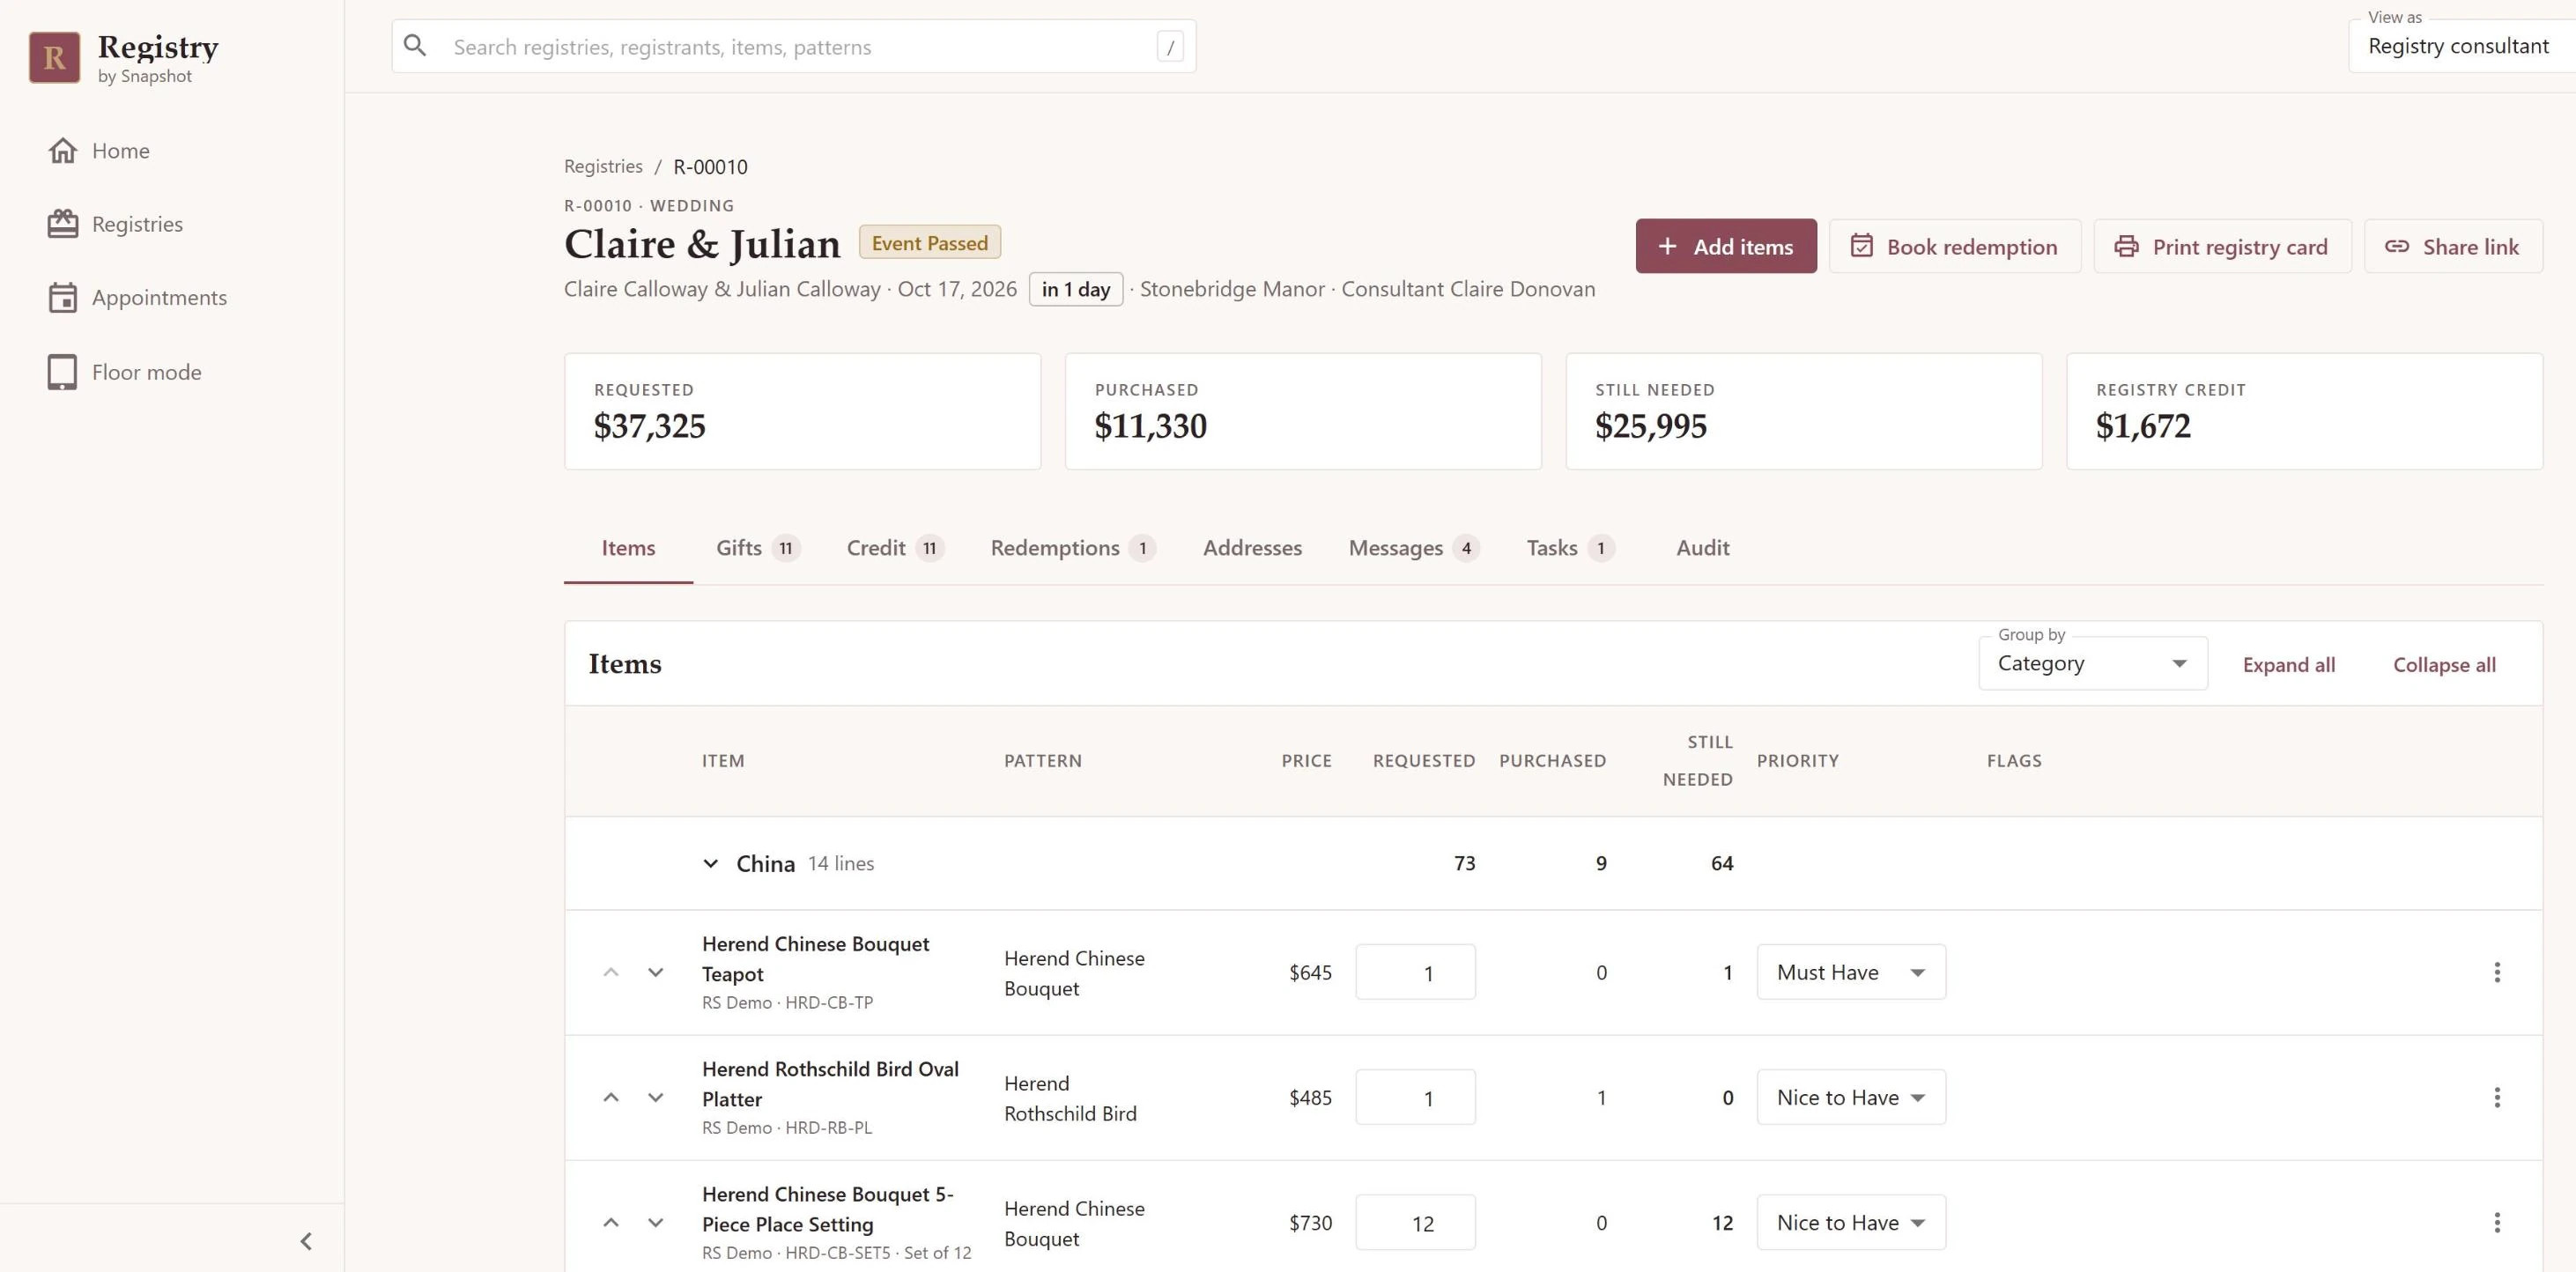Open the Audit tab

pyautogui.click(x=1702, y=548)
